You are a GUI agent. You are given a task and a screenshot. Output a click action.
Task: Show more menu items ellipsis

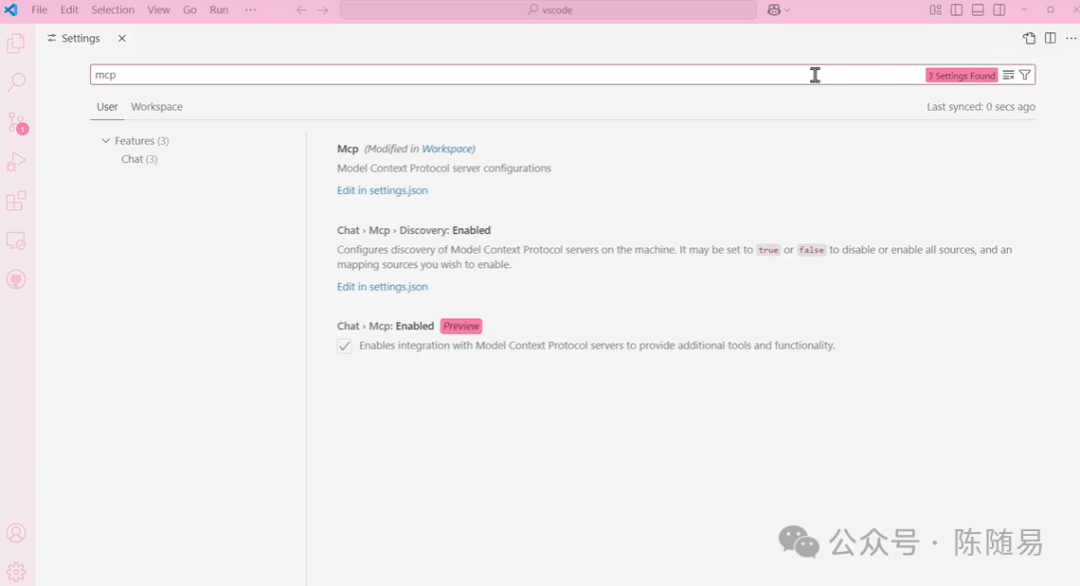(x=250, y=10)
